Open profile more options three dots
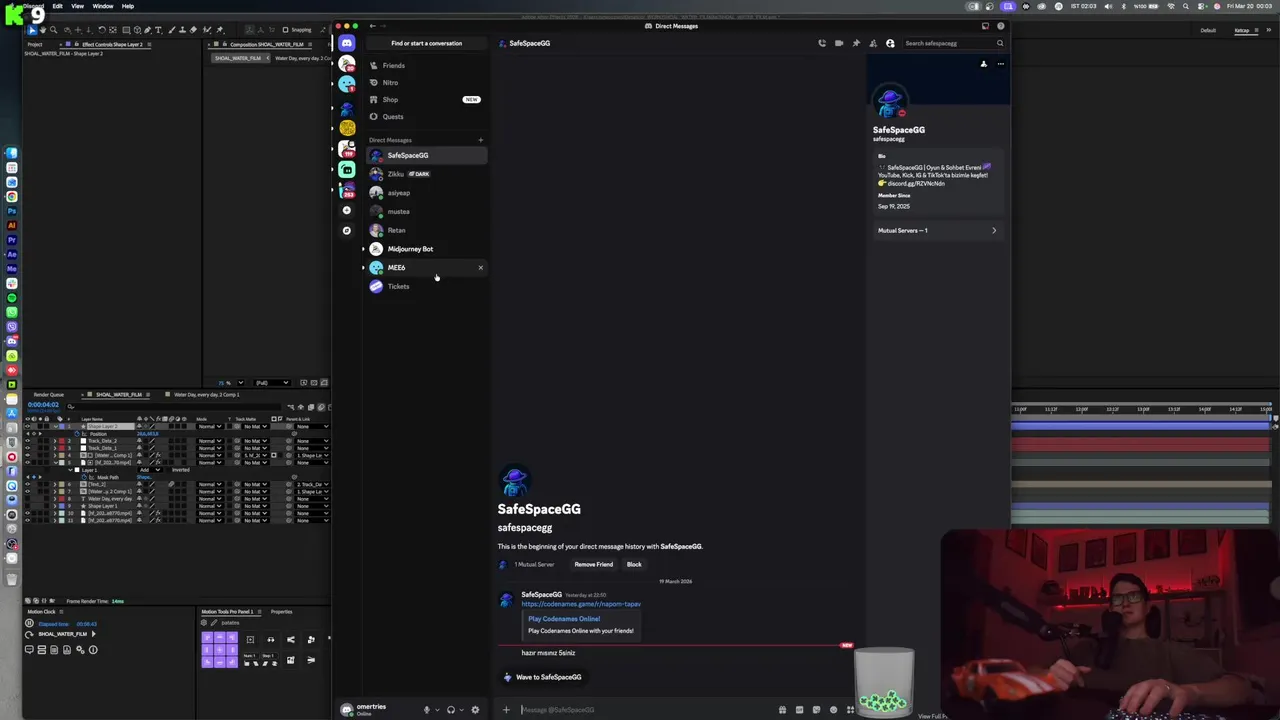1280x720 pixels. click(1000, 64)
